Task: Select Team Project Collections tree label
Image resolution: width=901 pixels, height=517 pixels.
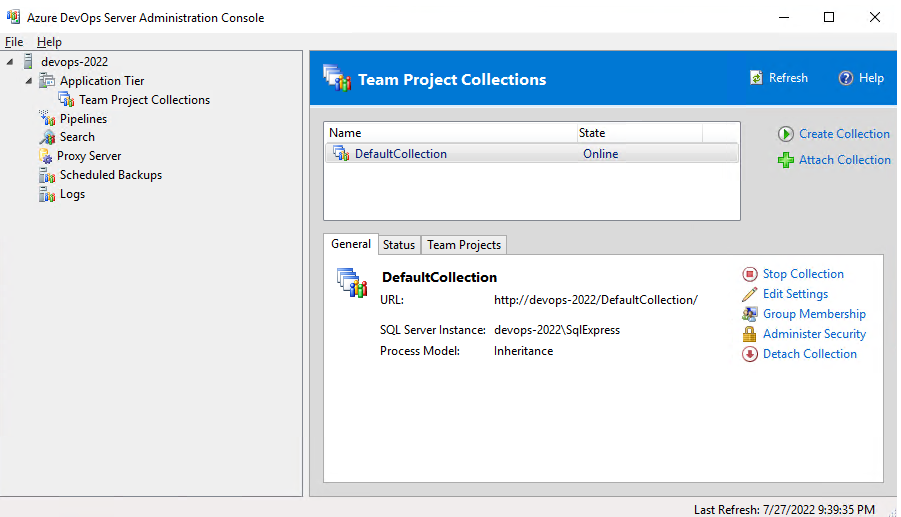Action: click(145, 99)
